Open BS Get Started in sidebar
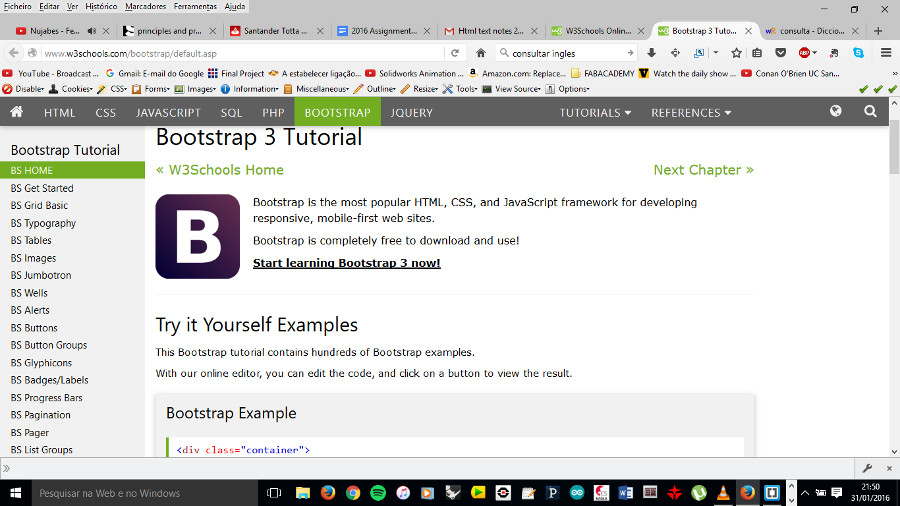Image resolution: width=900 pixels, height=506 pixels. (42, 188)
